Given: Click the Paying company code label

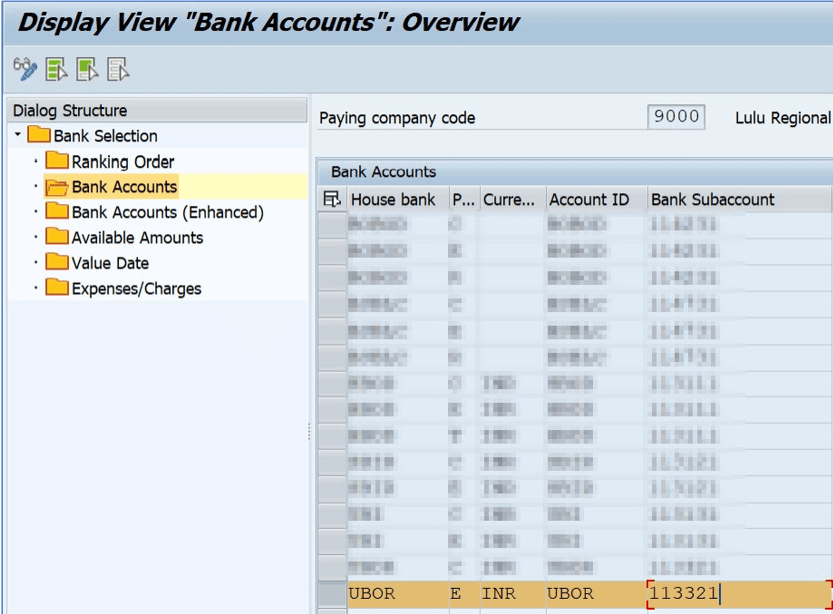Looking at the screenshot, I should click(397, 118).
